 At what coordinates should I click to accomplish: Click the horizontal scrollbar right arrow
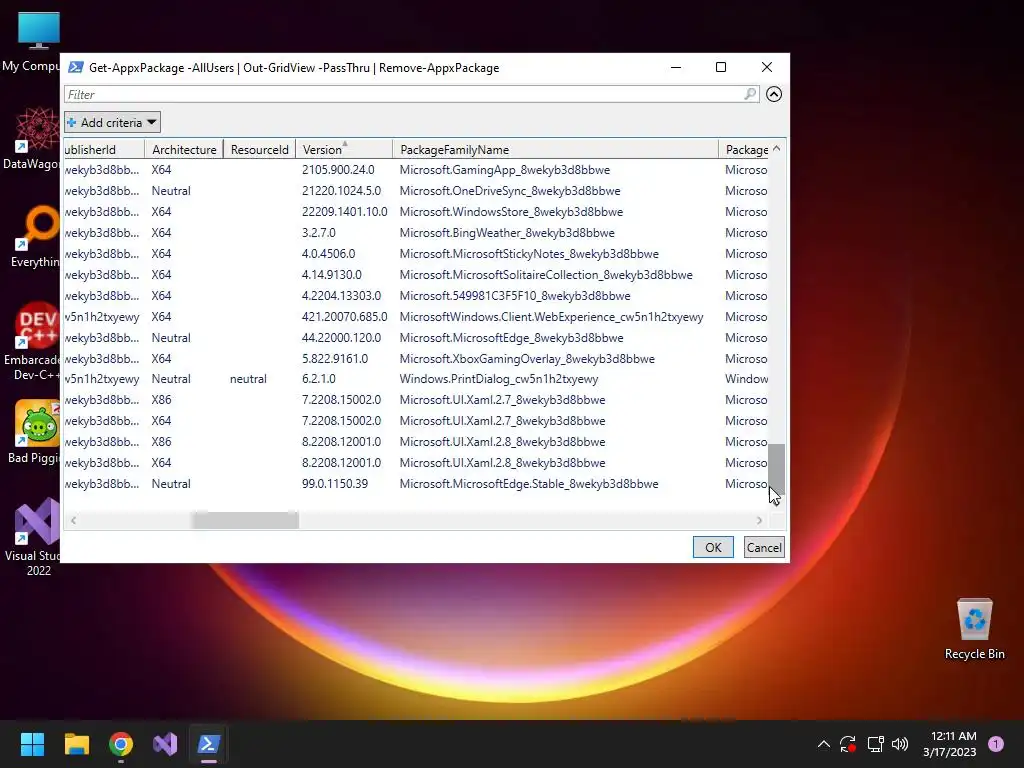[x=759, y=520]
